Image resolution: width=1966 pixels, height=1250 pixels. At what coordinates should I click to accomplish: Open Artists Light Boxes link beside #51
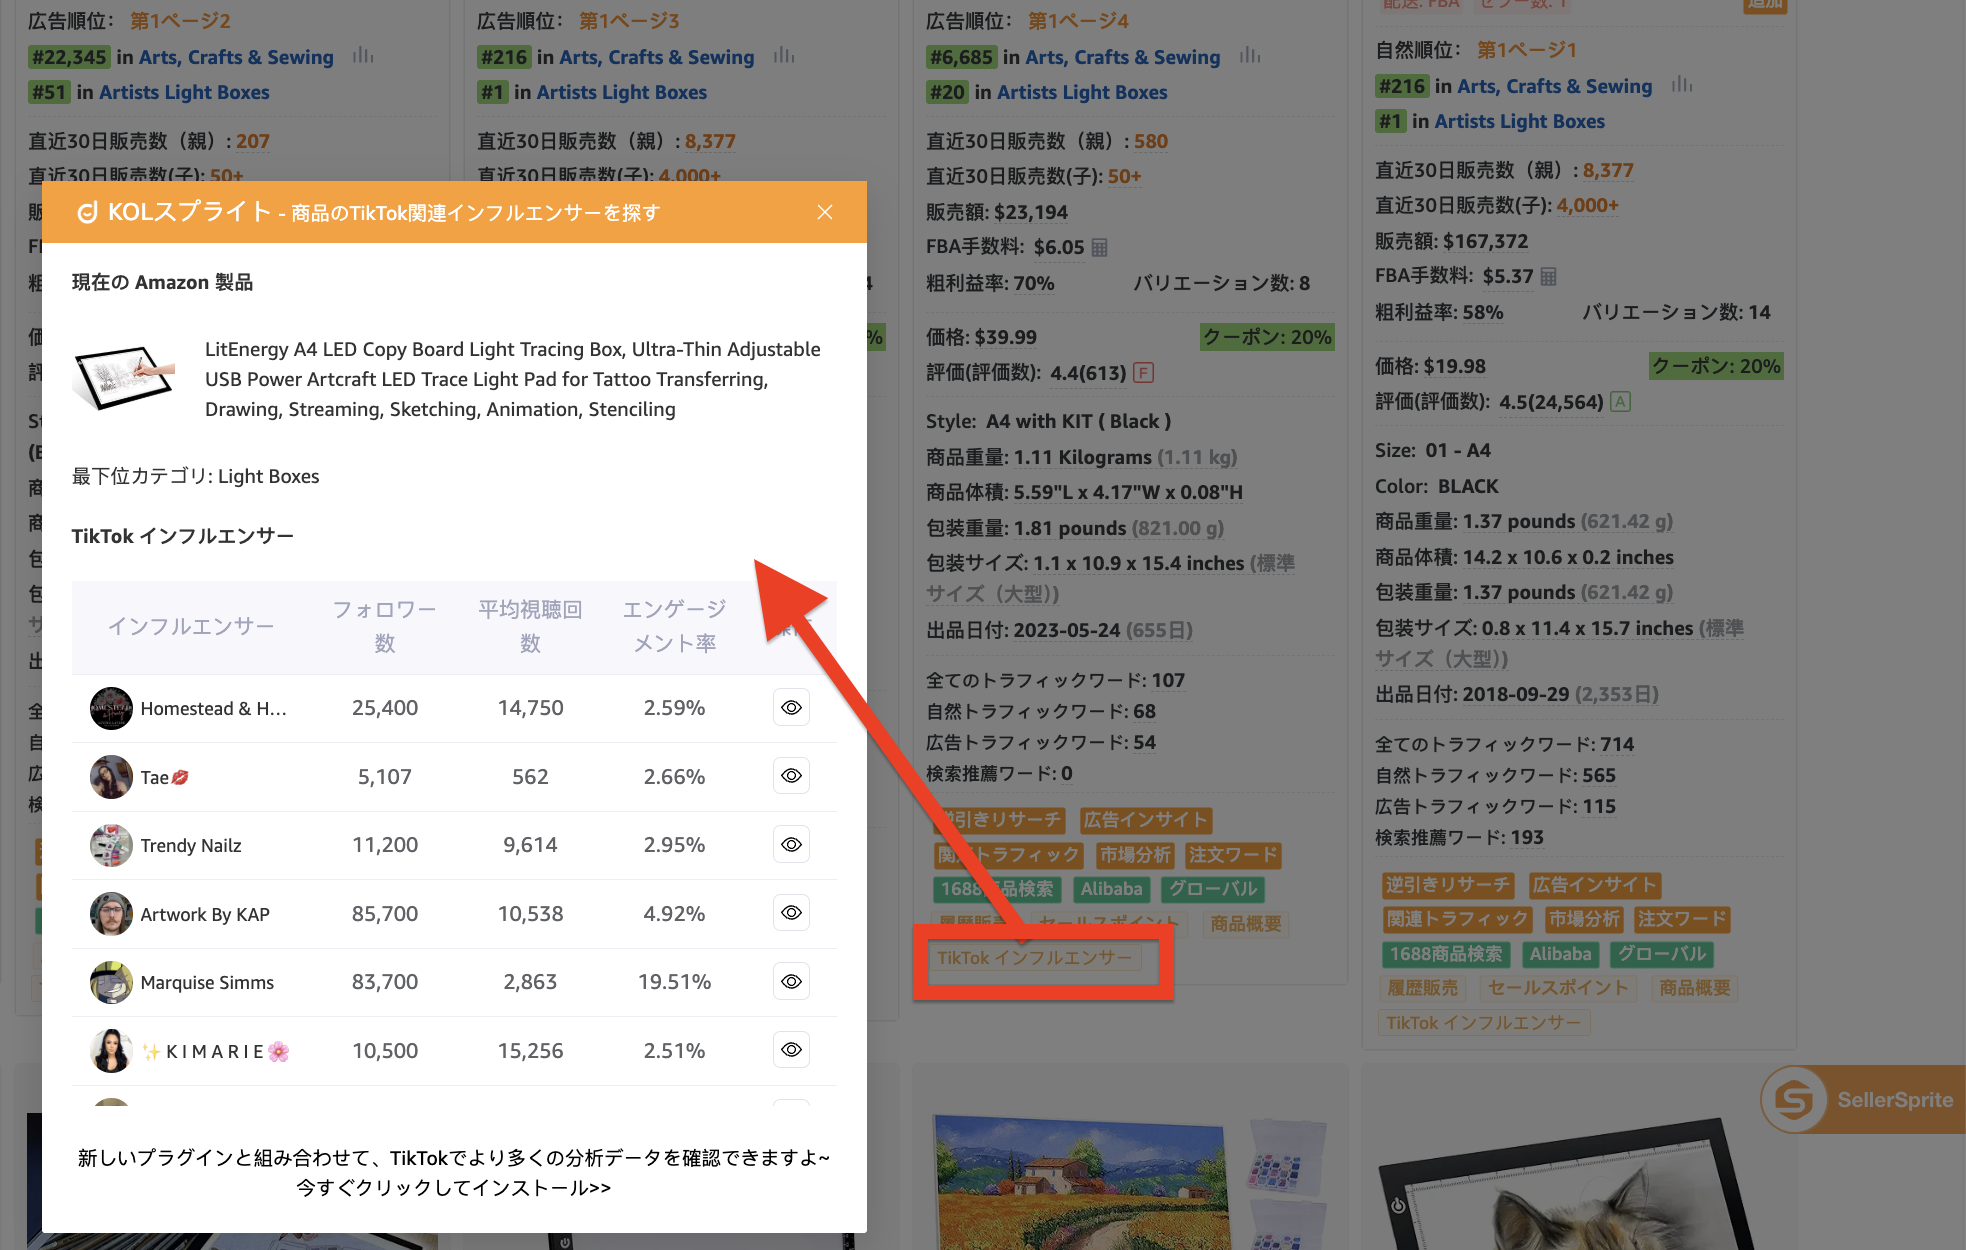pyautogui.click(x=184, y=92)
